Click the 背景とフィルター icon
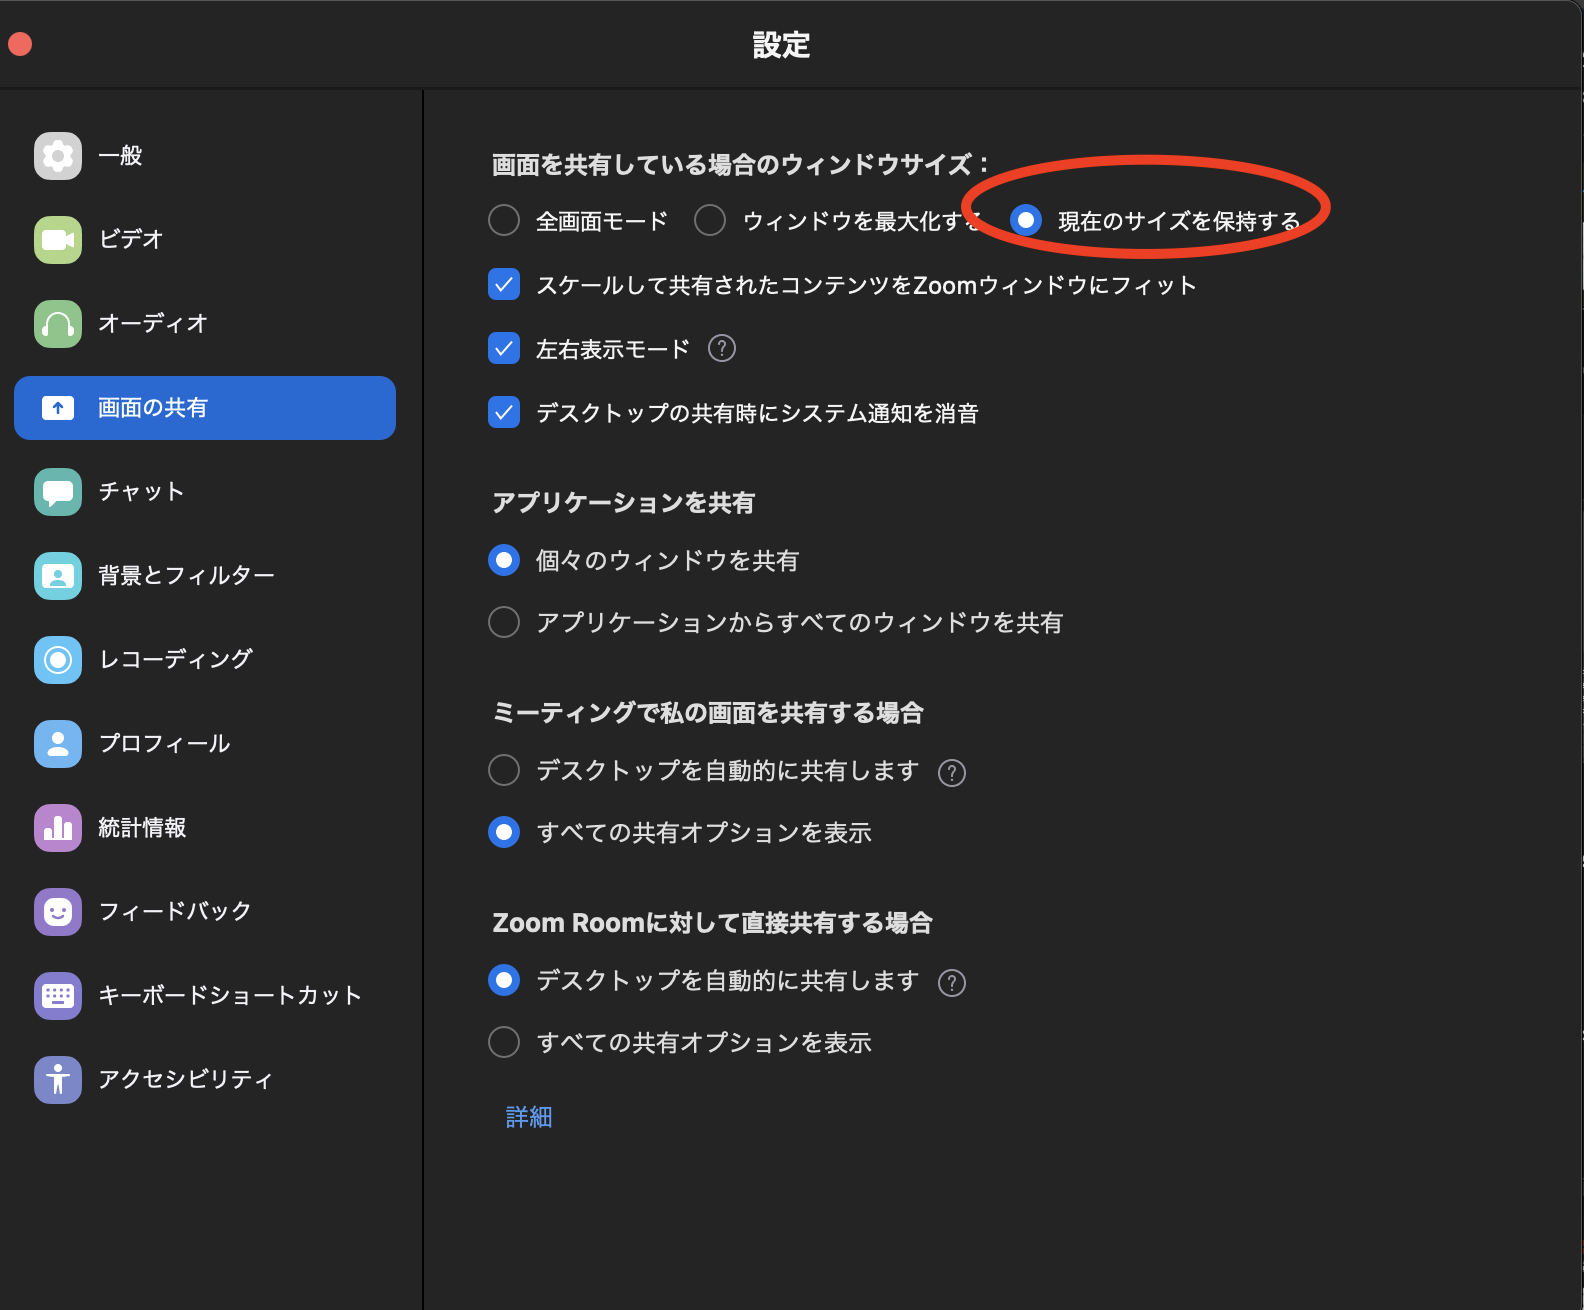This screenshot has height=1310, width=1584. 58,576
